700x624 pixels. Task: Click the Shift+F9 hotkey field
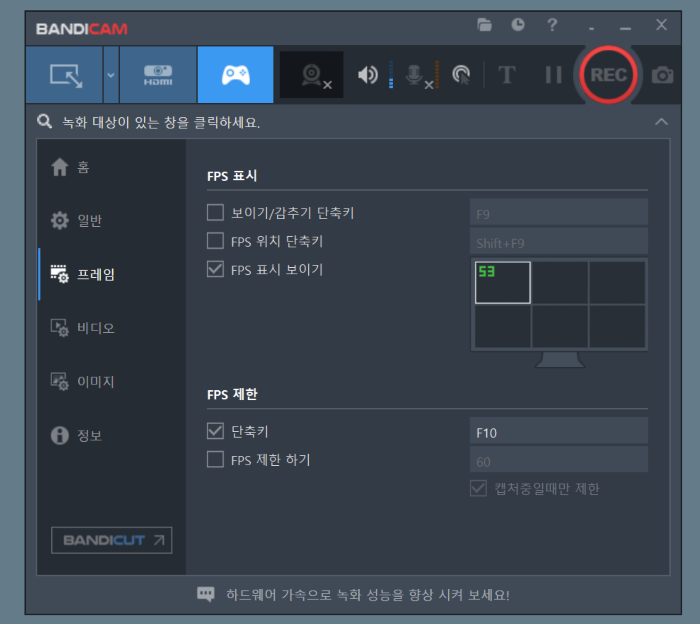[x=558, y=241]
